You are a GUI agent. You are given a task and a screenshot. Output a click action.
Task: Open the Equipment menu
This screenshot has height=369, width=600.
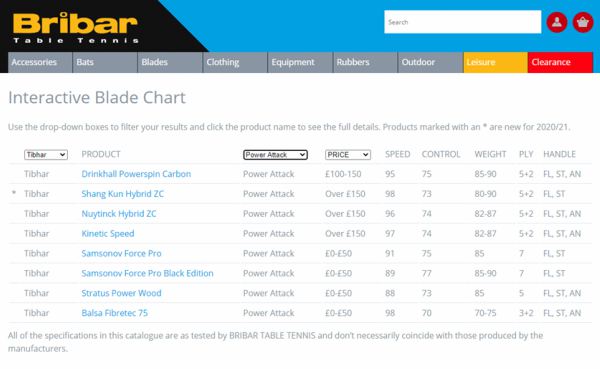tap(300, 62)
